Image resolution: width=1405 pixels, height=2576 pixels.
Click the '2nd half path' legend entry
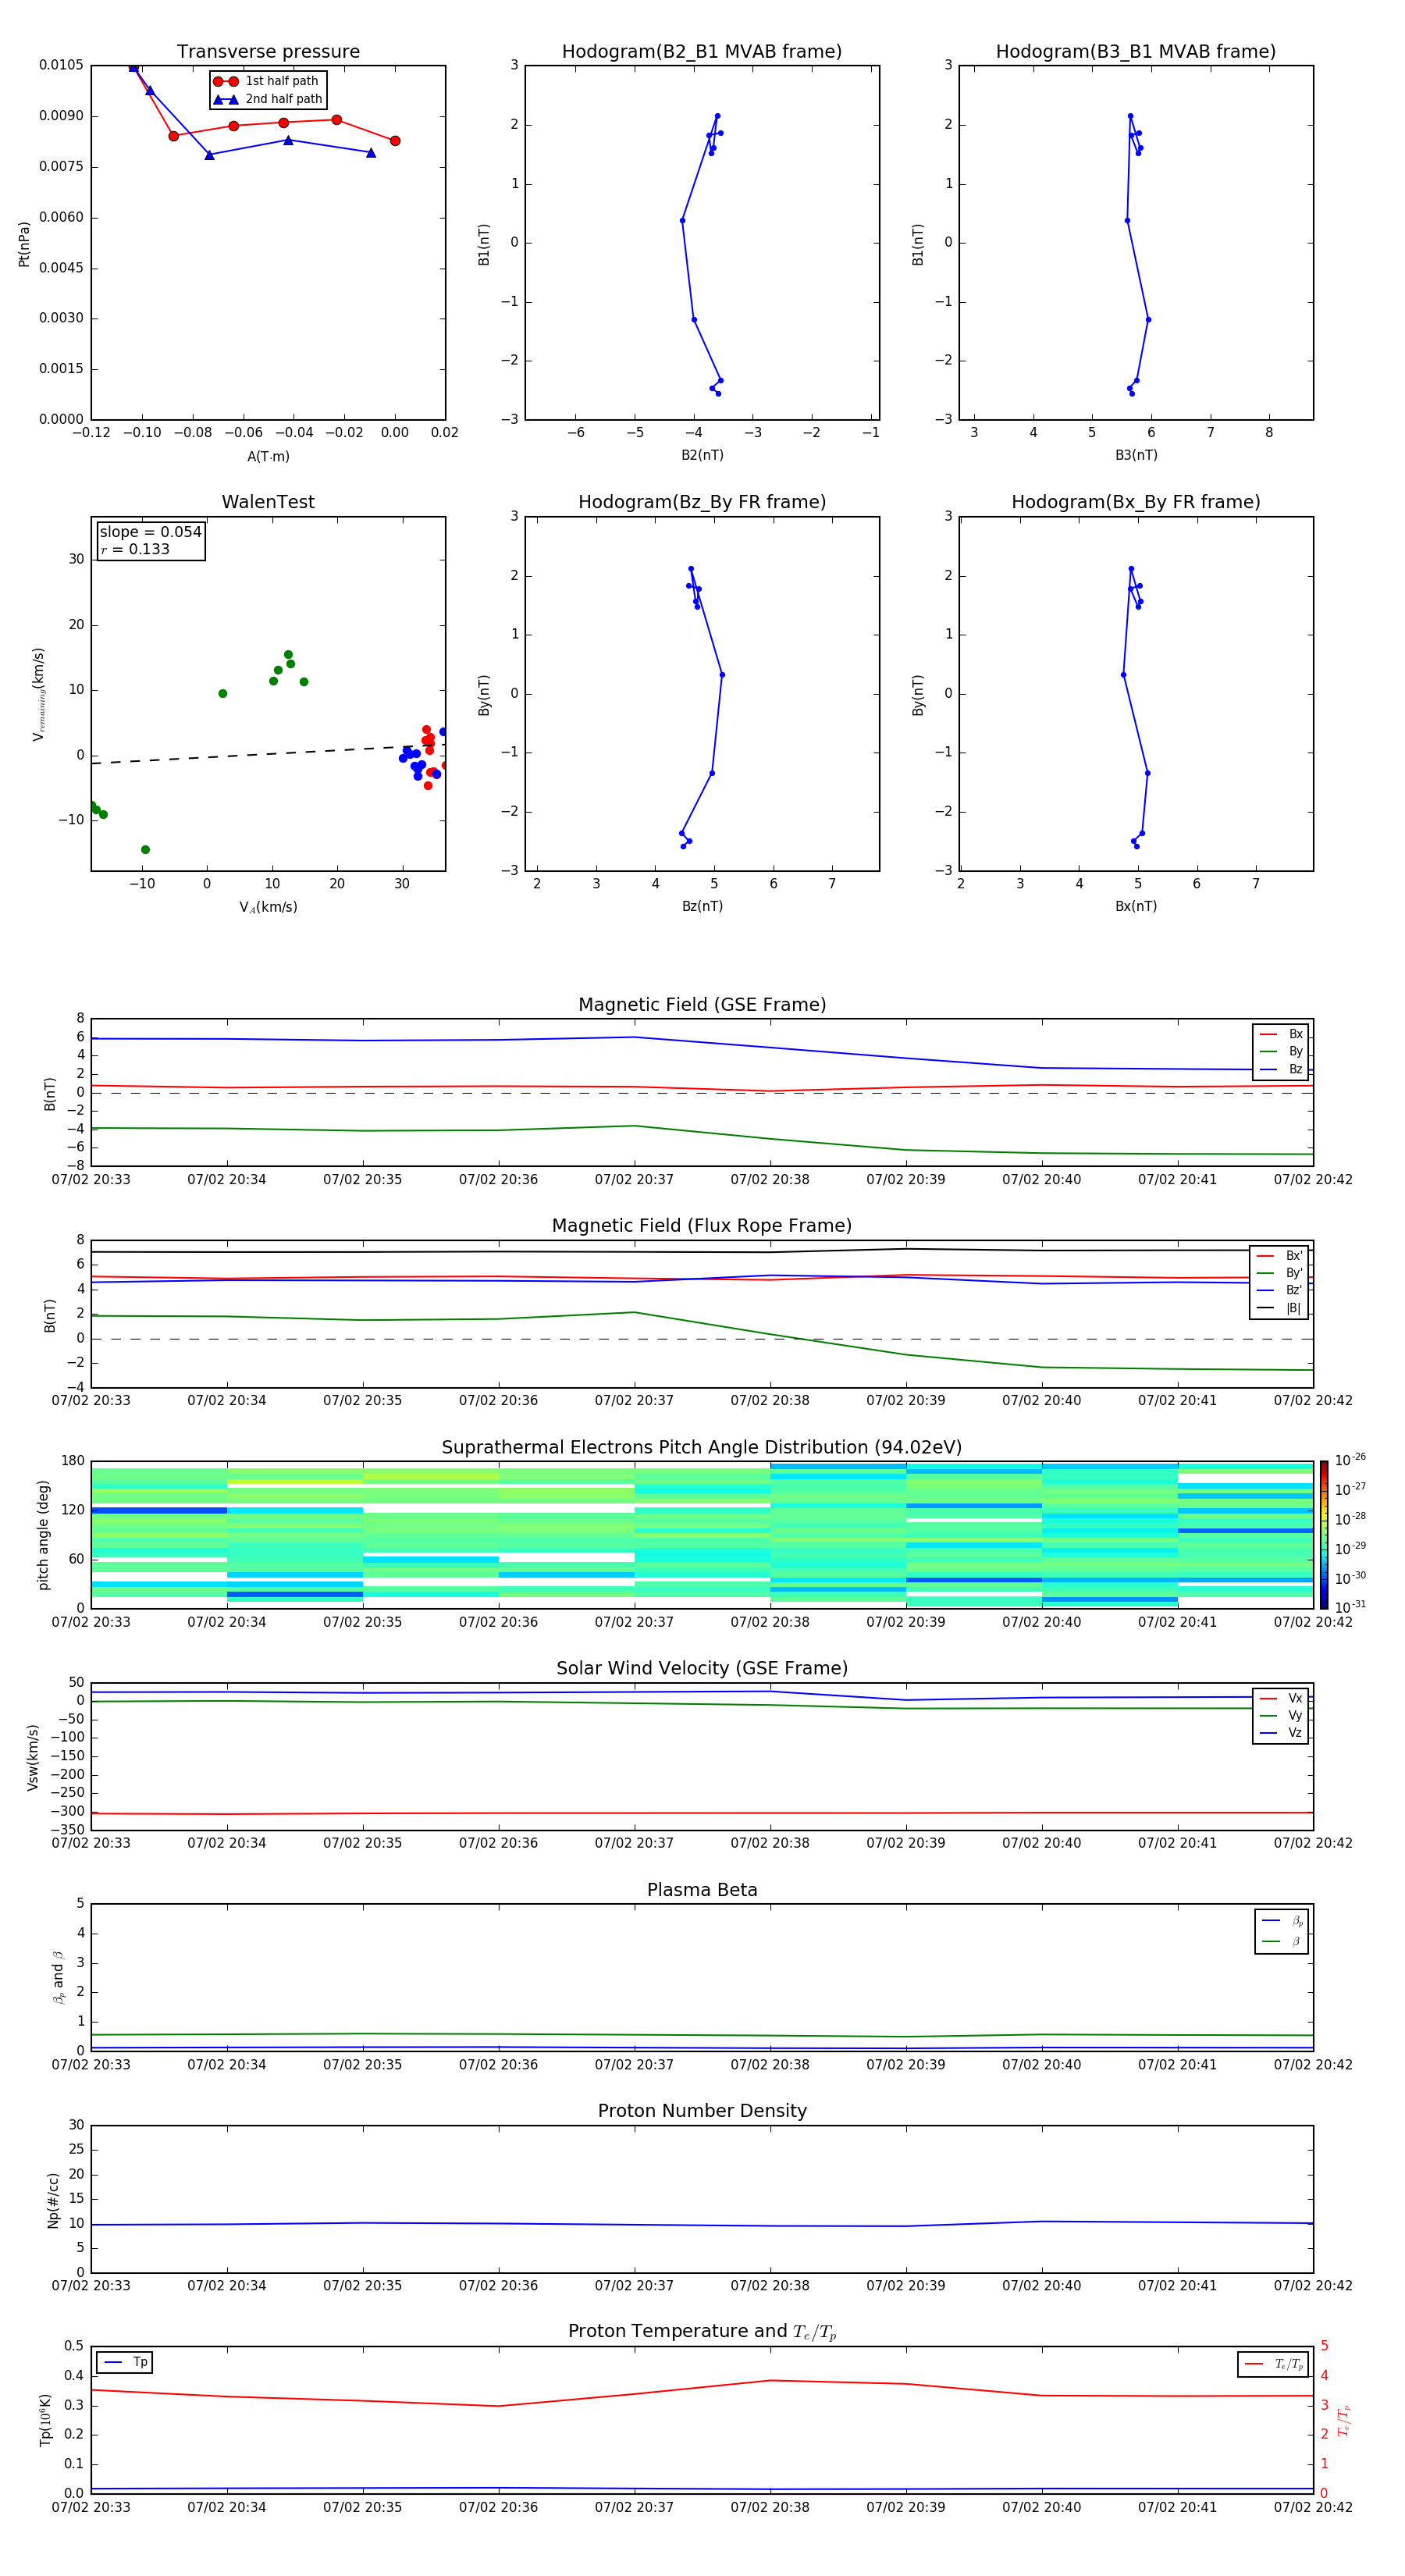pyautogui.click(x=268, y=99)
